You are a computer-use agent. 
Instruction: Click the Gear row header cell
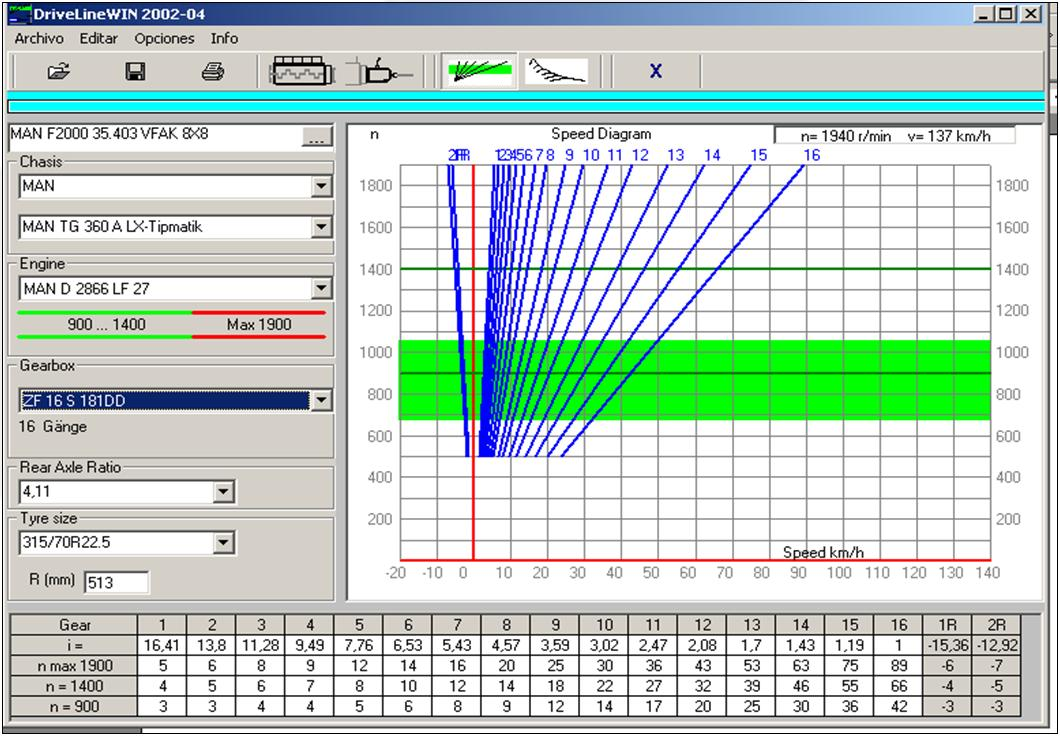74,625
